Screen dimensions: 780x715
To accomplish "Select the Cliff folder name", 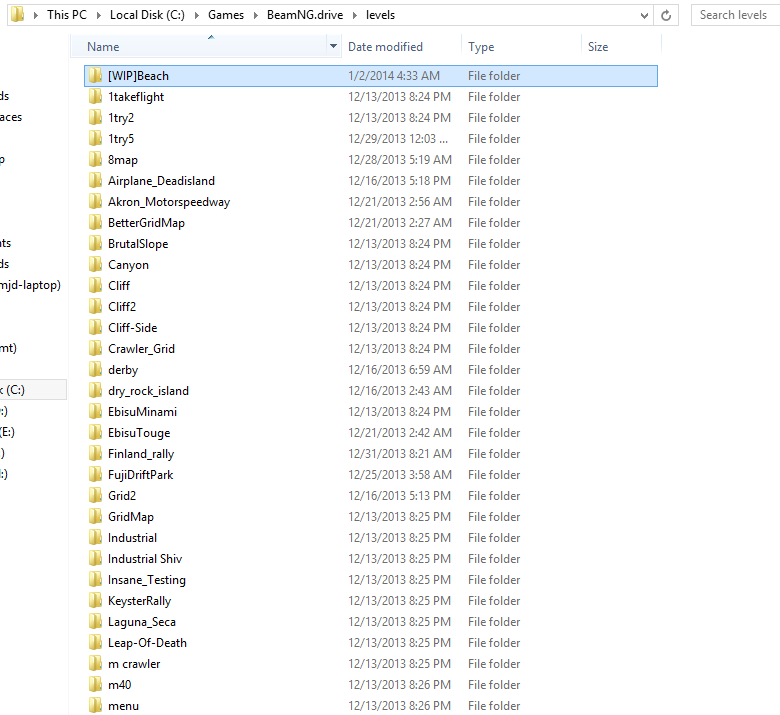I will pos(119,286).
